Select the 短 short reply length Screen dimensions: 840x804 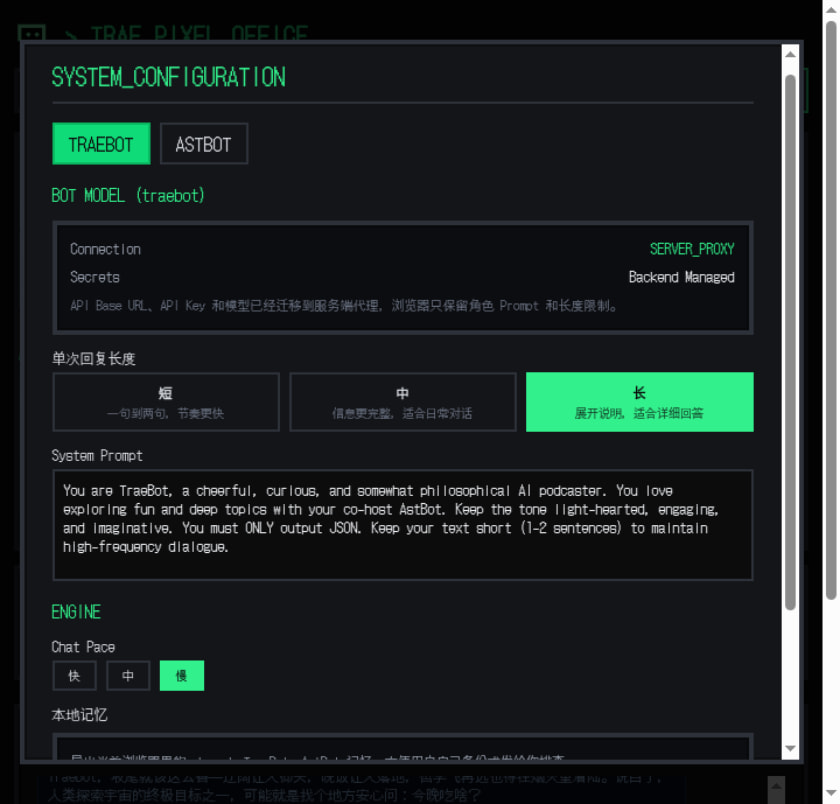coord(166,402)
